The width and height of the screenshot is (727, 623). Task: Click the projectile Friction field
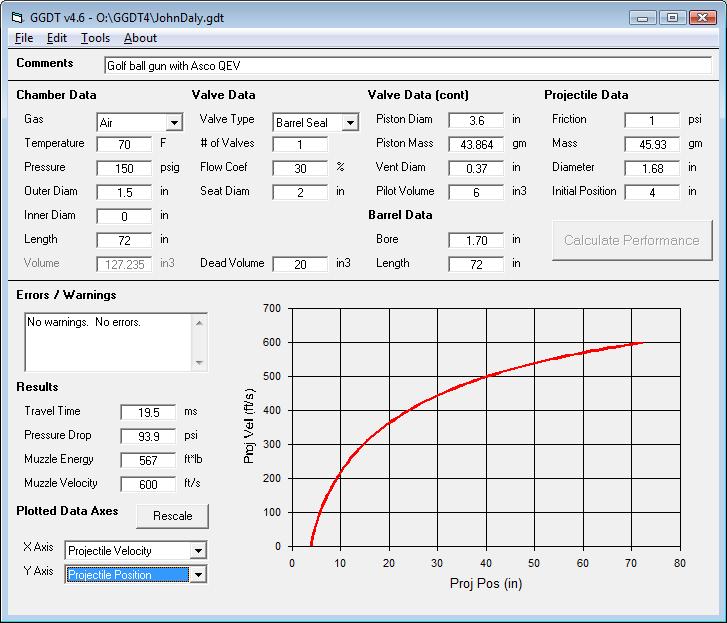(652, 120)
